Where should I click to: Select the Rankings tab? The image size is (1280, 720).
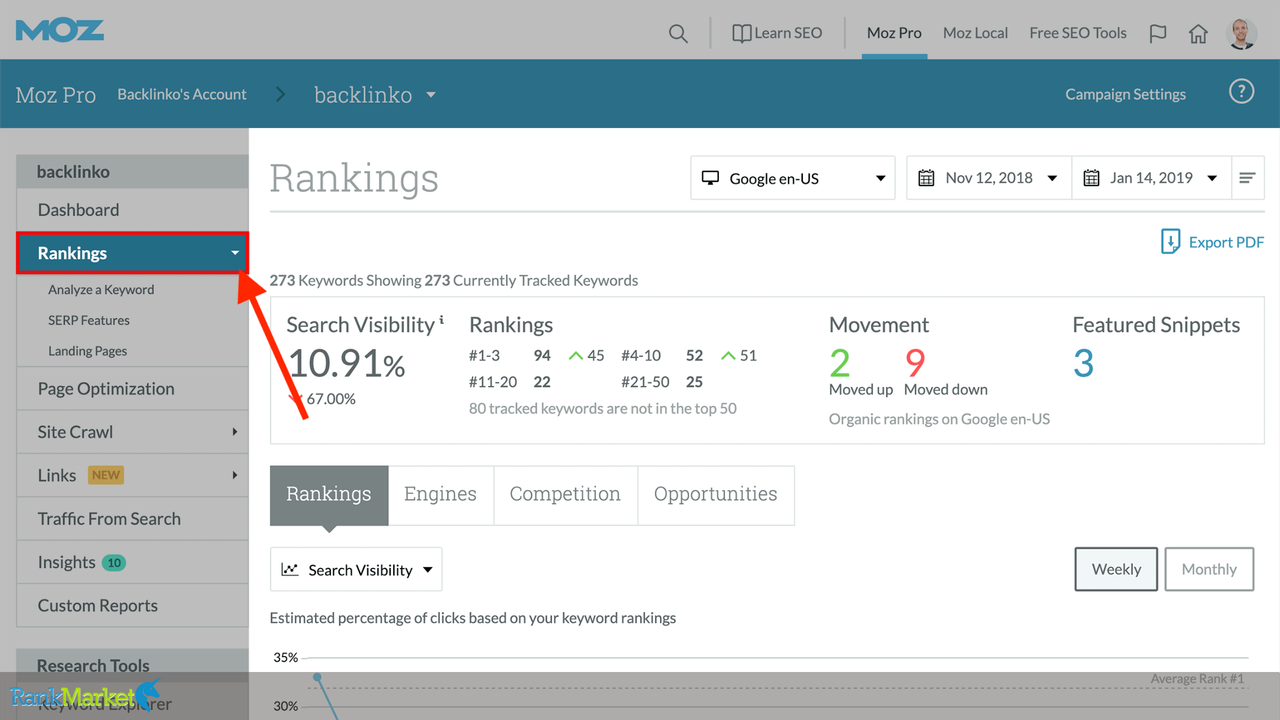(329, 495)
